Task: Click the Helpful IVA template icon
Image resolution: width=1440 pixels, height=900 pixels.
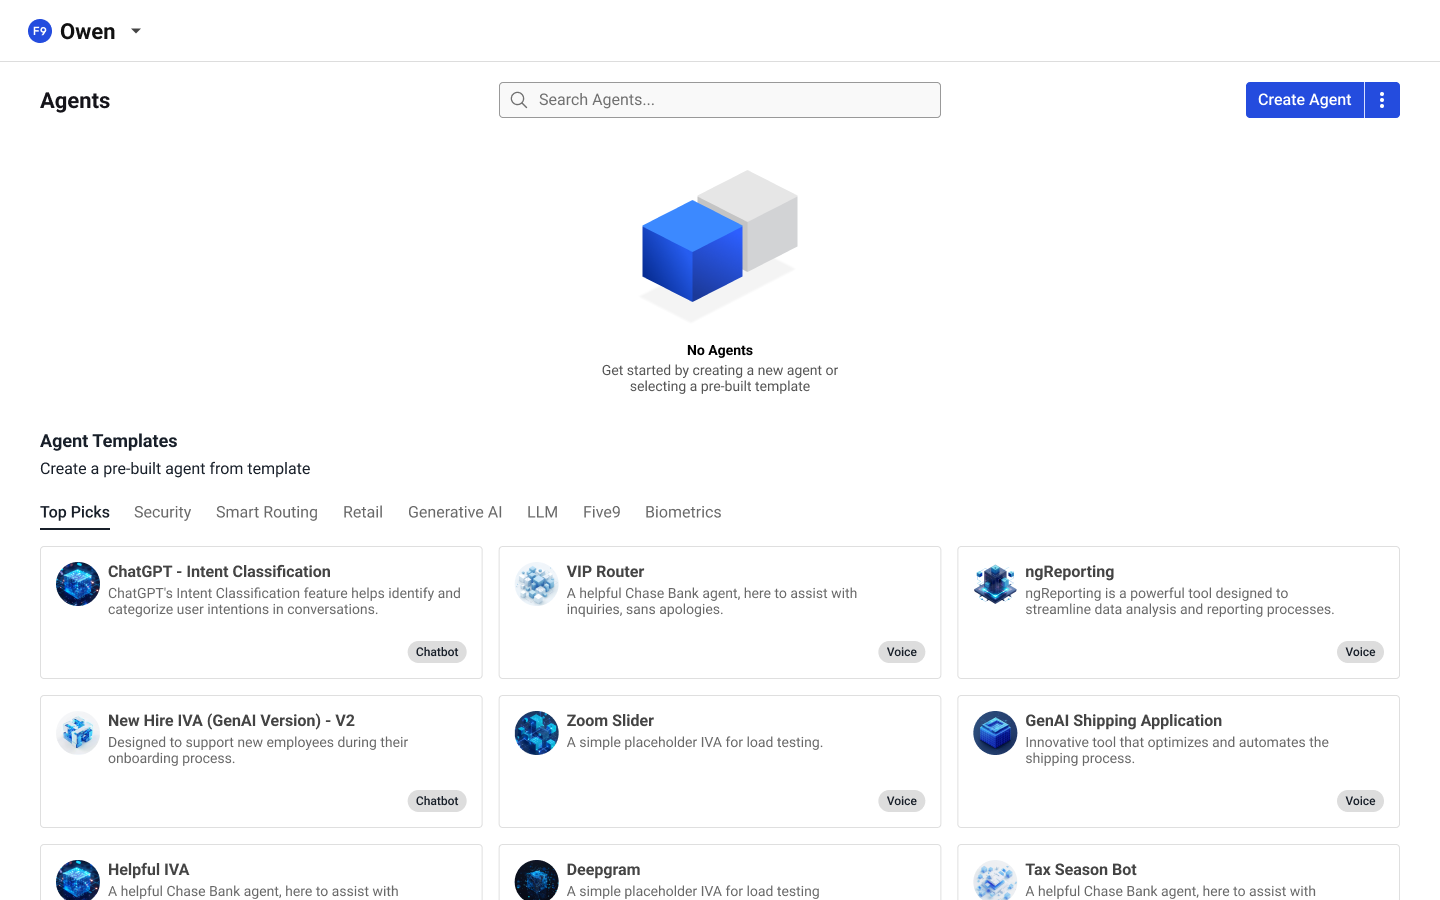Action: point(78,880)
